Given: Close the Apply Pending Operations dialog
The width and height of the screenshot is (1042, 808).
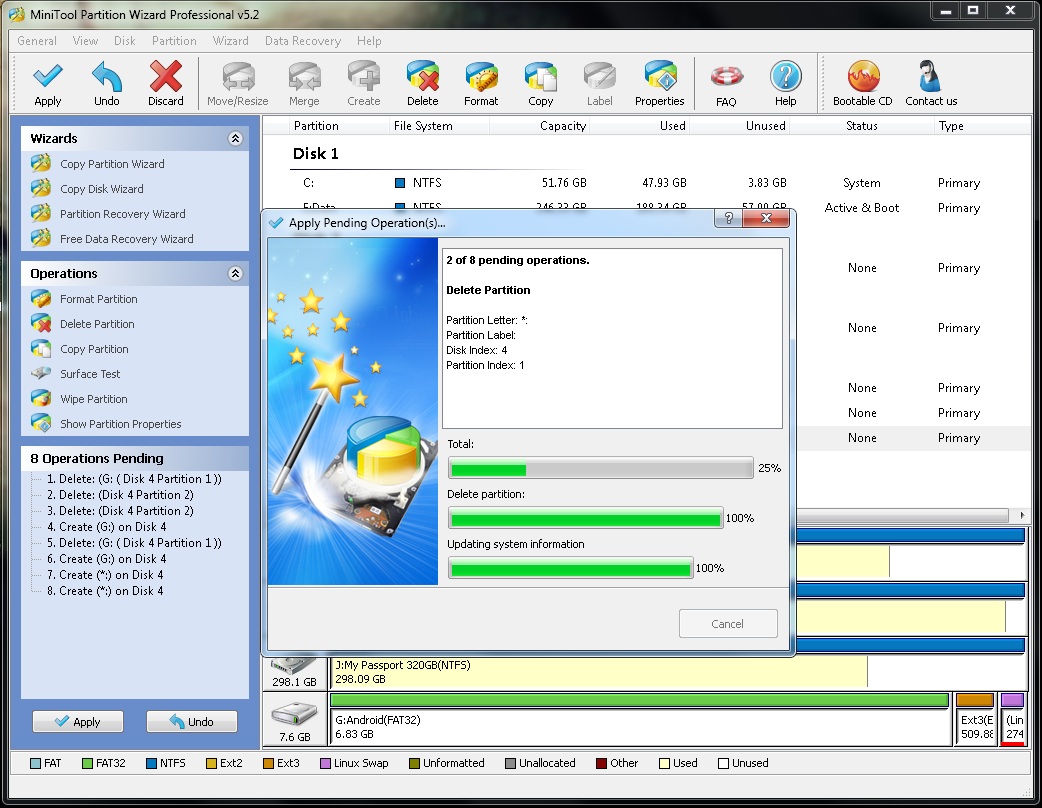Looking at the screenshot, I should tap(766, 219).
